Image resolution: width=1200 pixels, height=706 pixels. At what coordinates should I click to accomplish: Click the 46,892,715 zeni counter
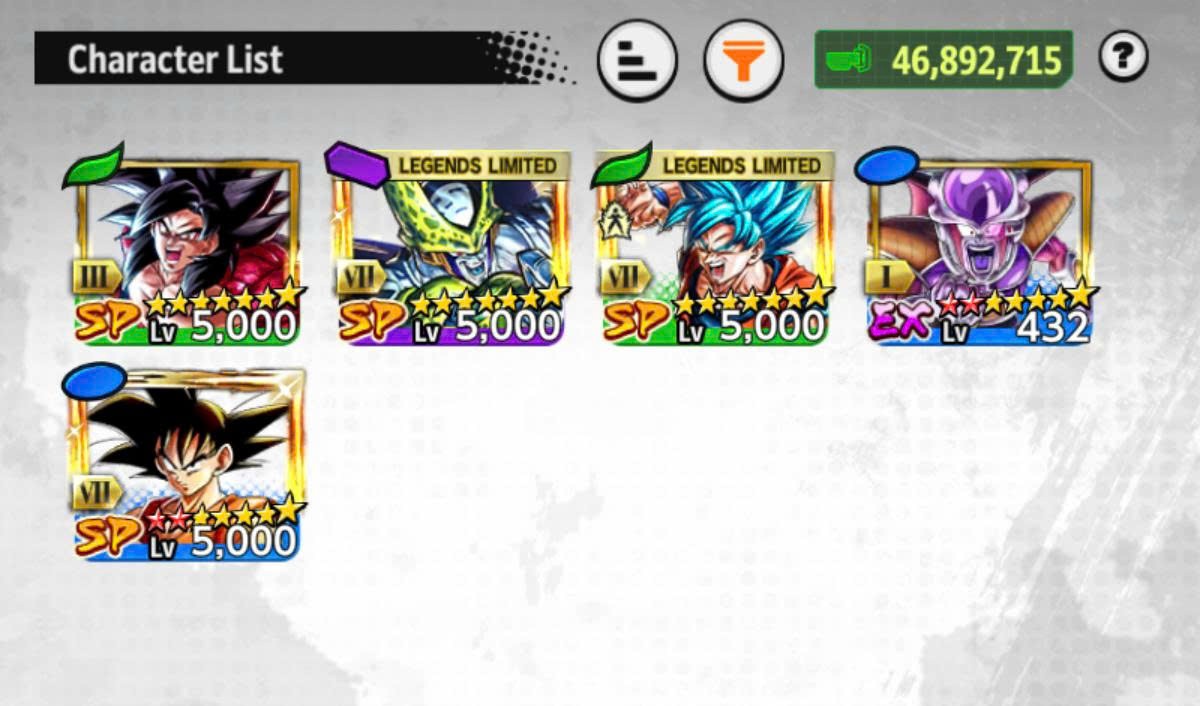coord(943,60)
